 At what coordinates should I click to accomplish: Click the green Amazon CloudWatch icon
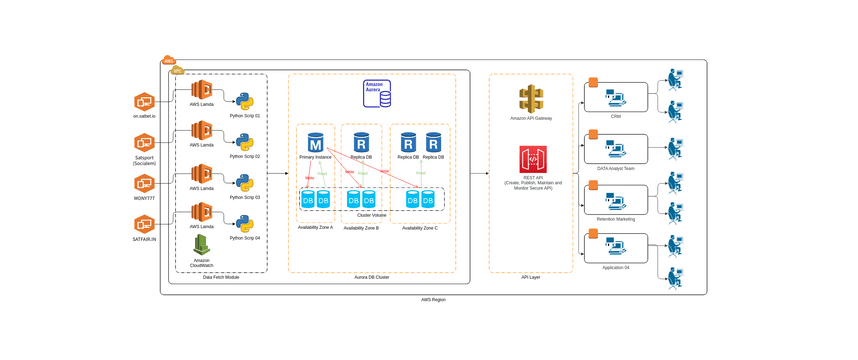tap(201, 245)
